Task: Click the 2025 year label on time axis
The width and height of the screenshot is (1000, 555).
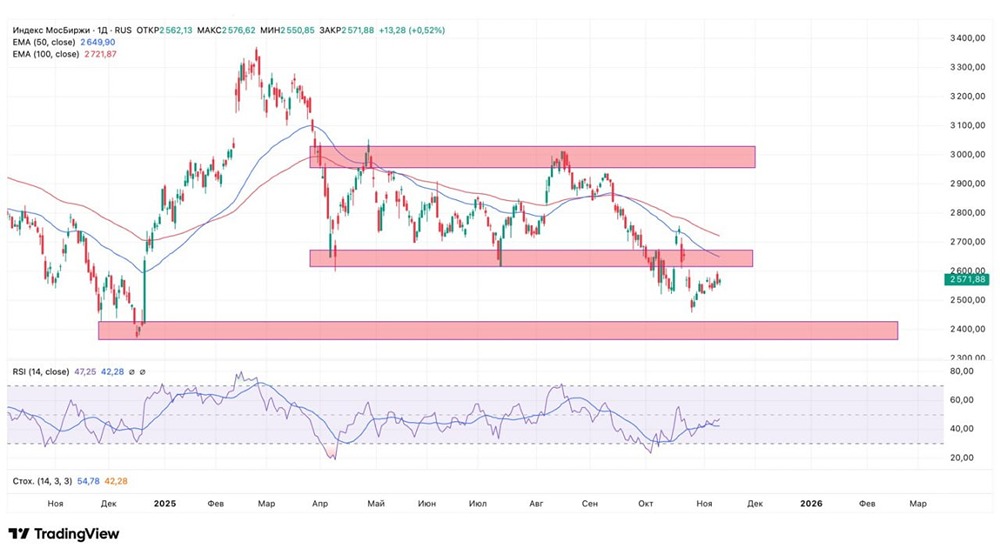Action: 165,503
